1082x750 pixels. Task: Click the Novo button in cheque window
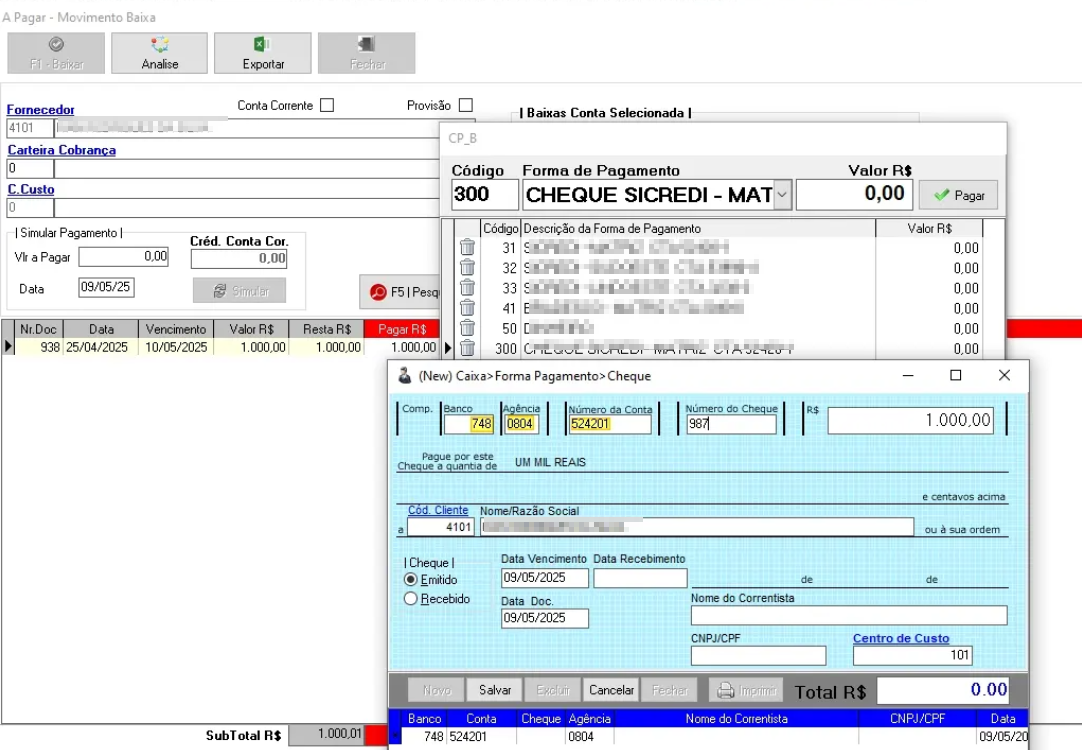[436, 690]
